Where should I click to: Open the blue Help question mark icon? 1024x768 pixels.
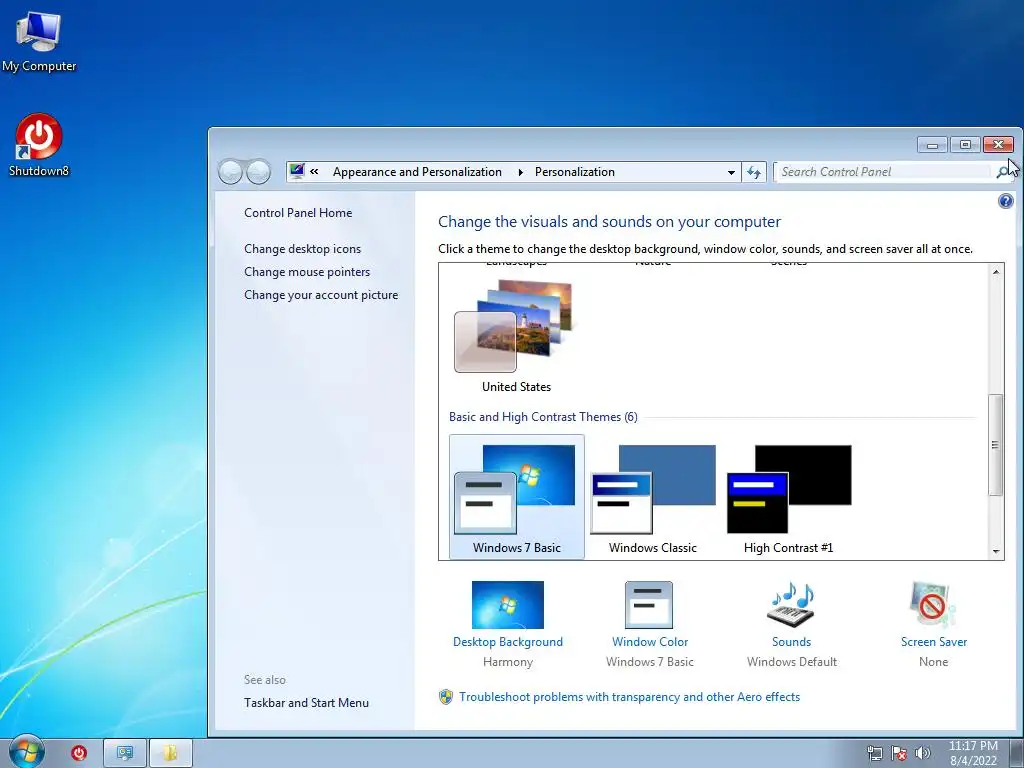pos(1006,201)
